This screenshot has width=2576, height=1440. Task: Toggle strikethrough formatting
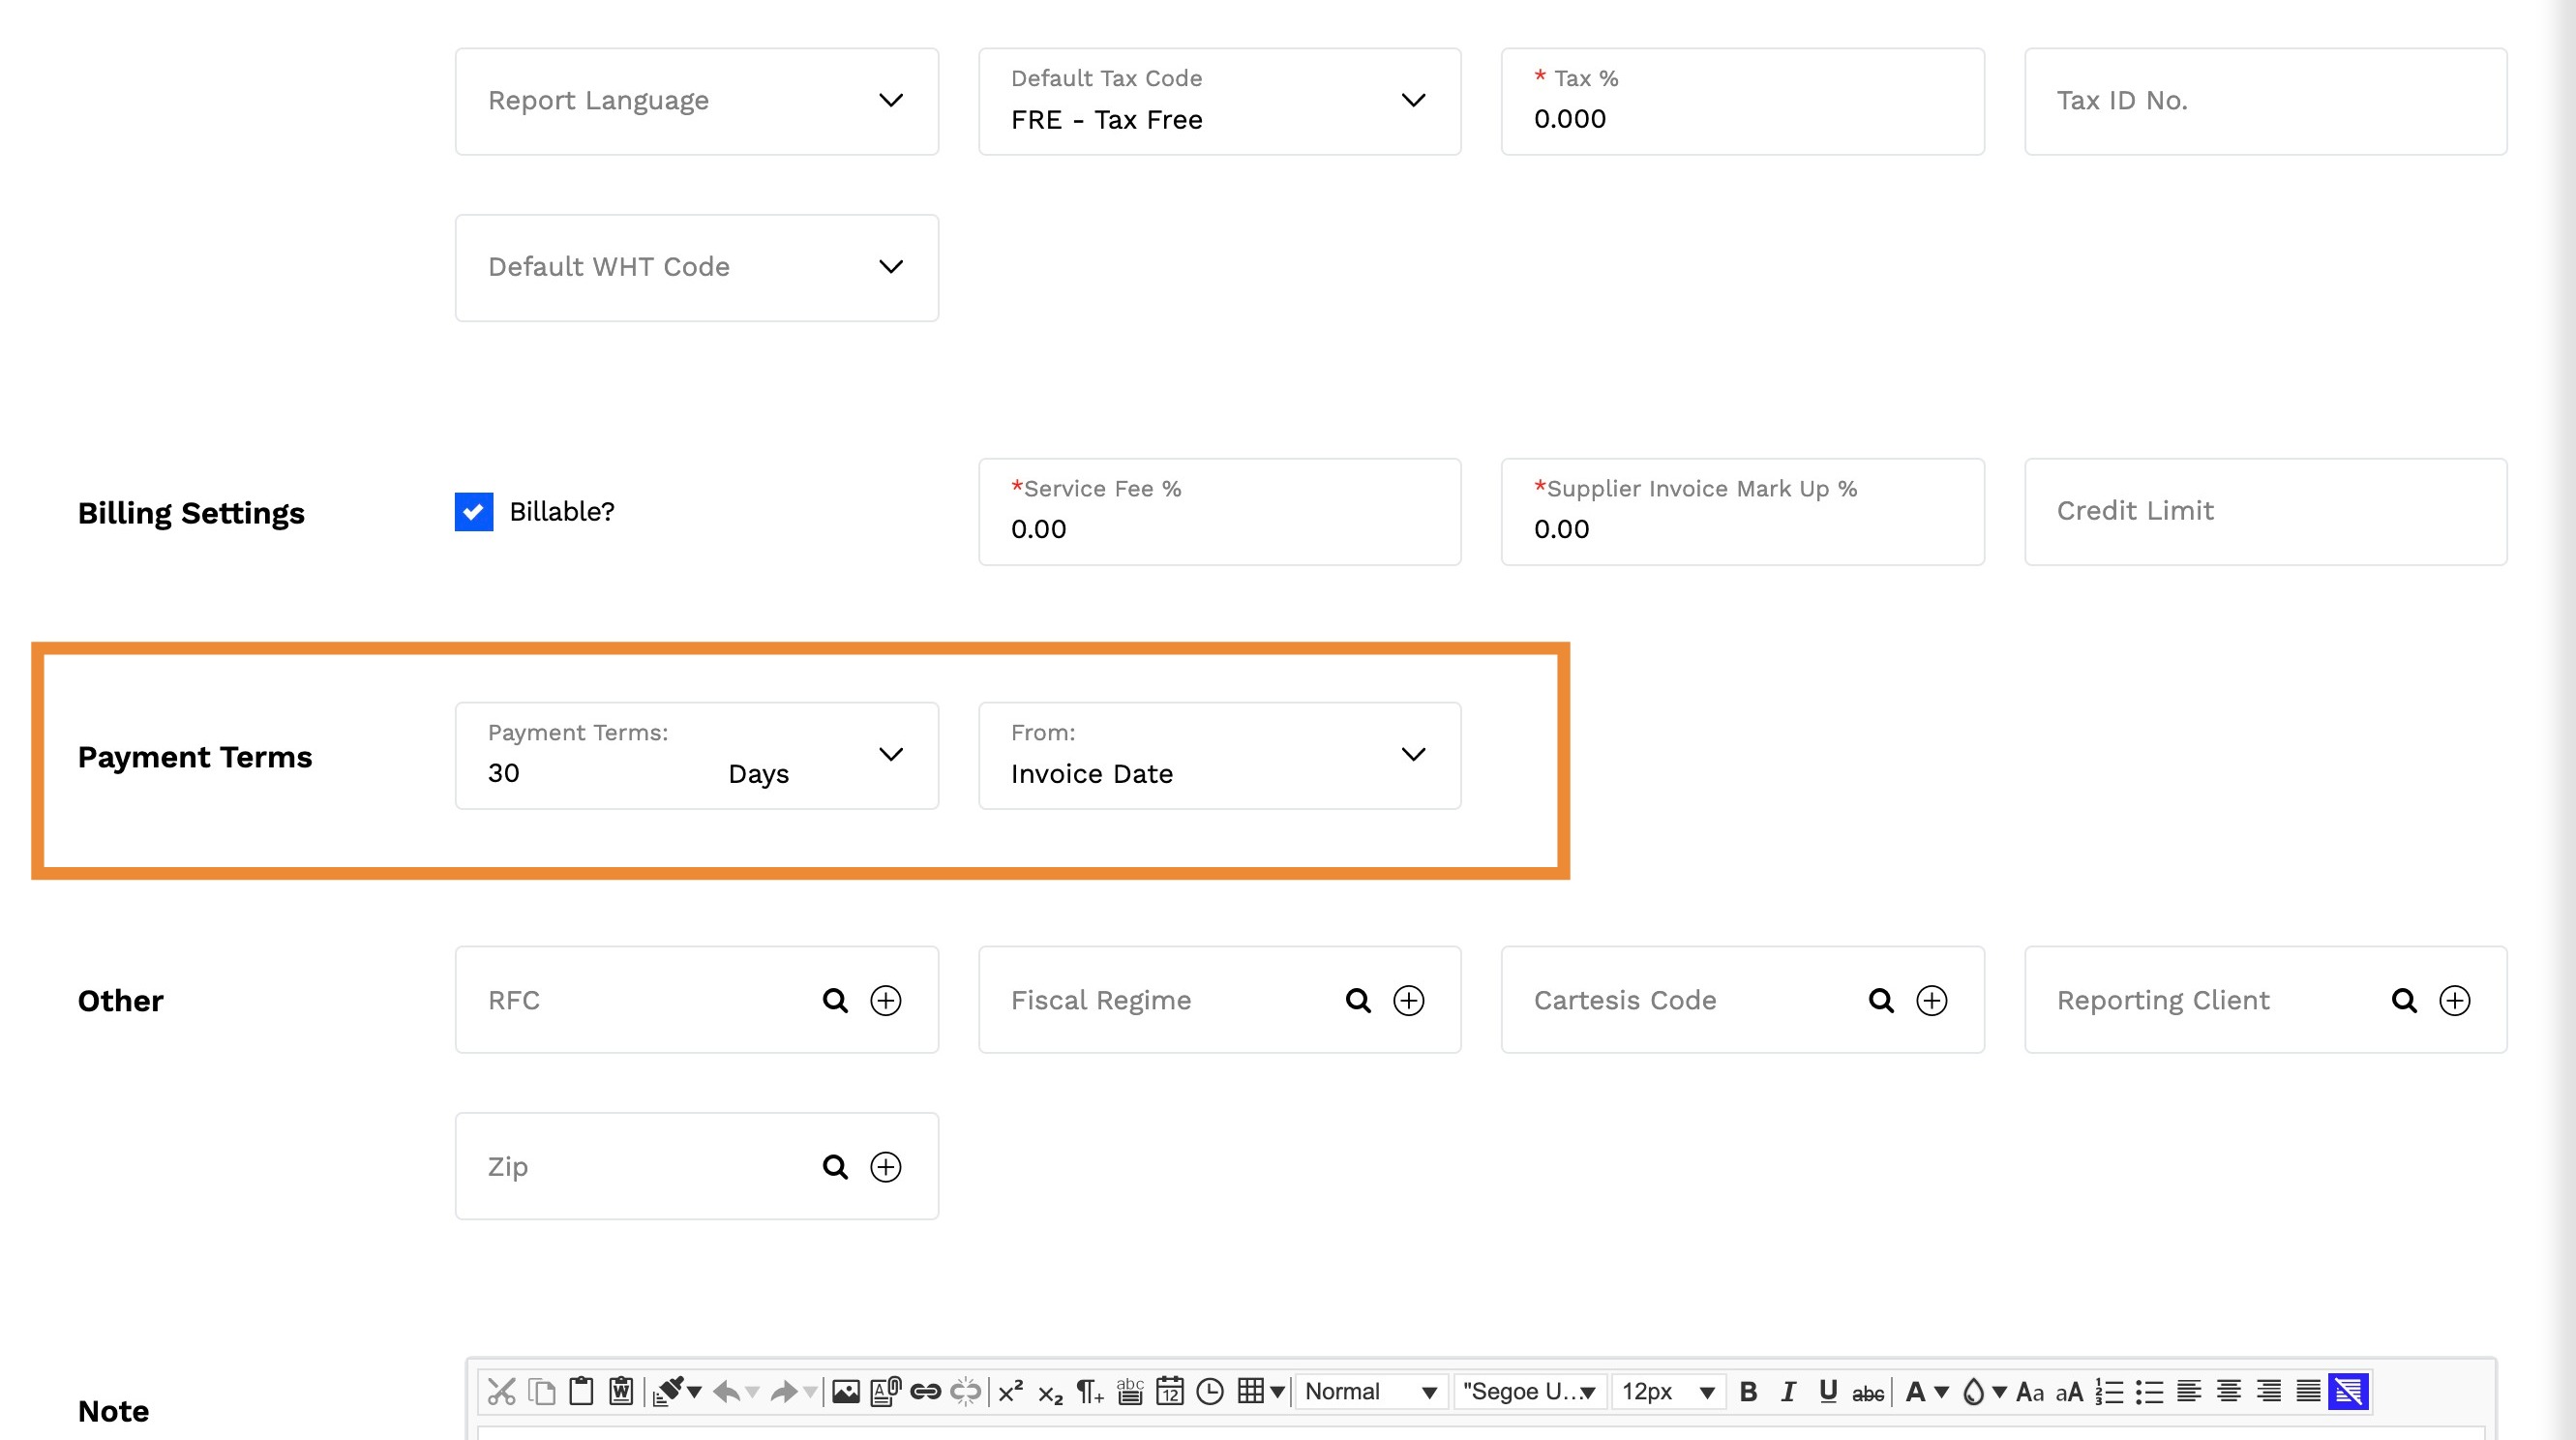[x=1868, y=1393]
